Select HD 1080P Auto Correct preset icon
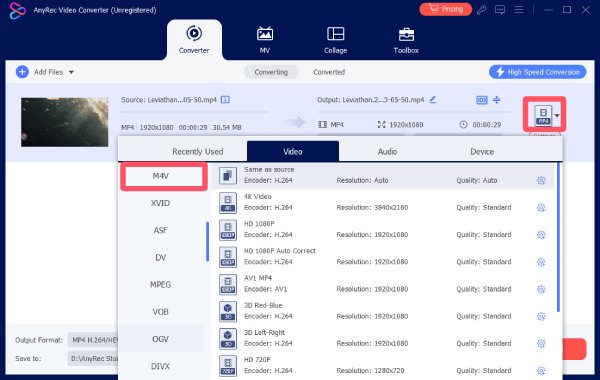 228,257
